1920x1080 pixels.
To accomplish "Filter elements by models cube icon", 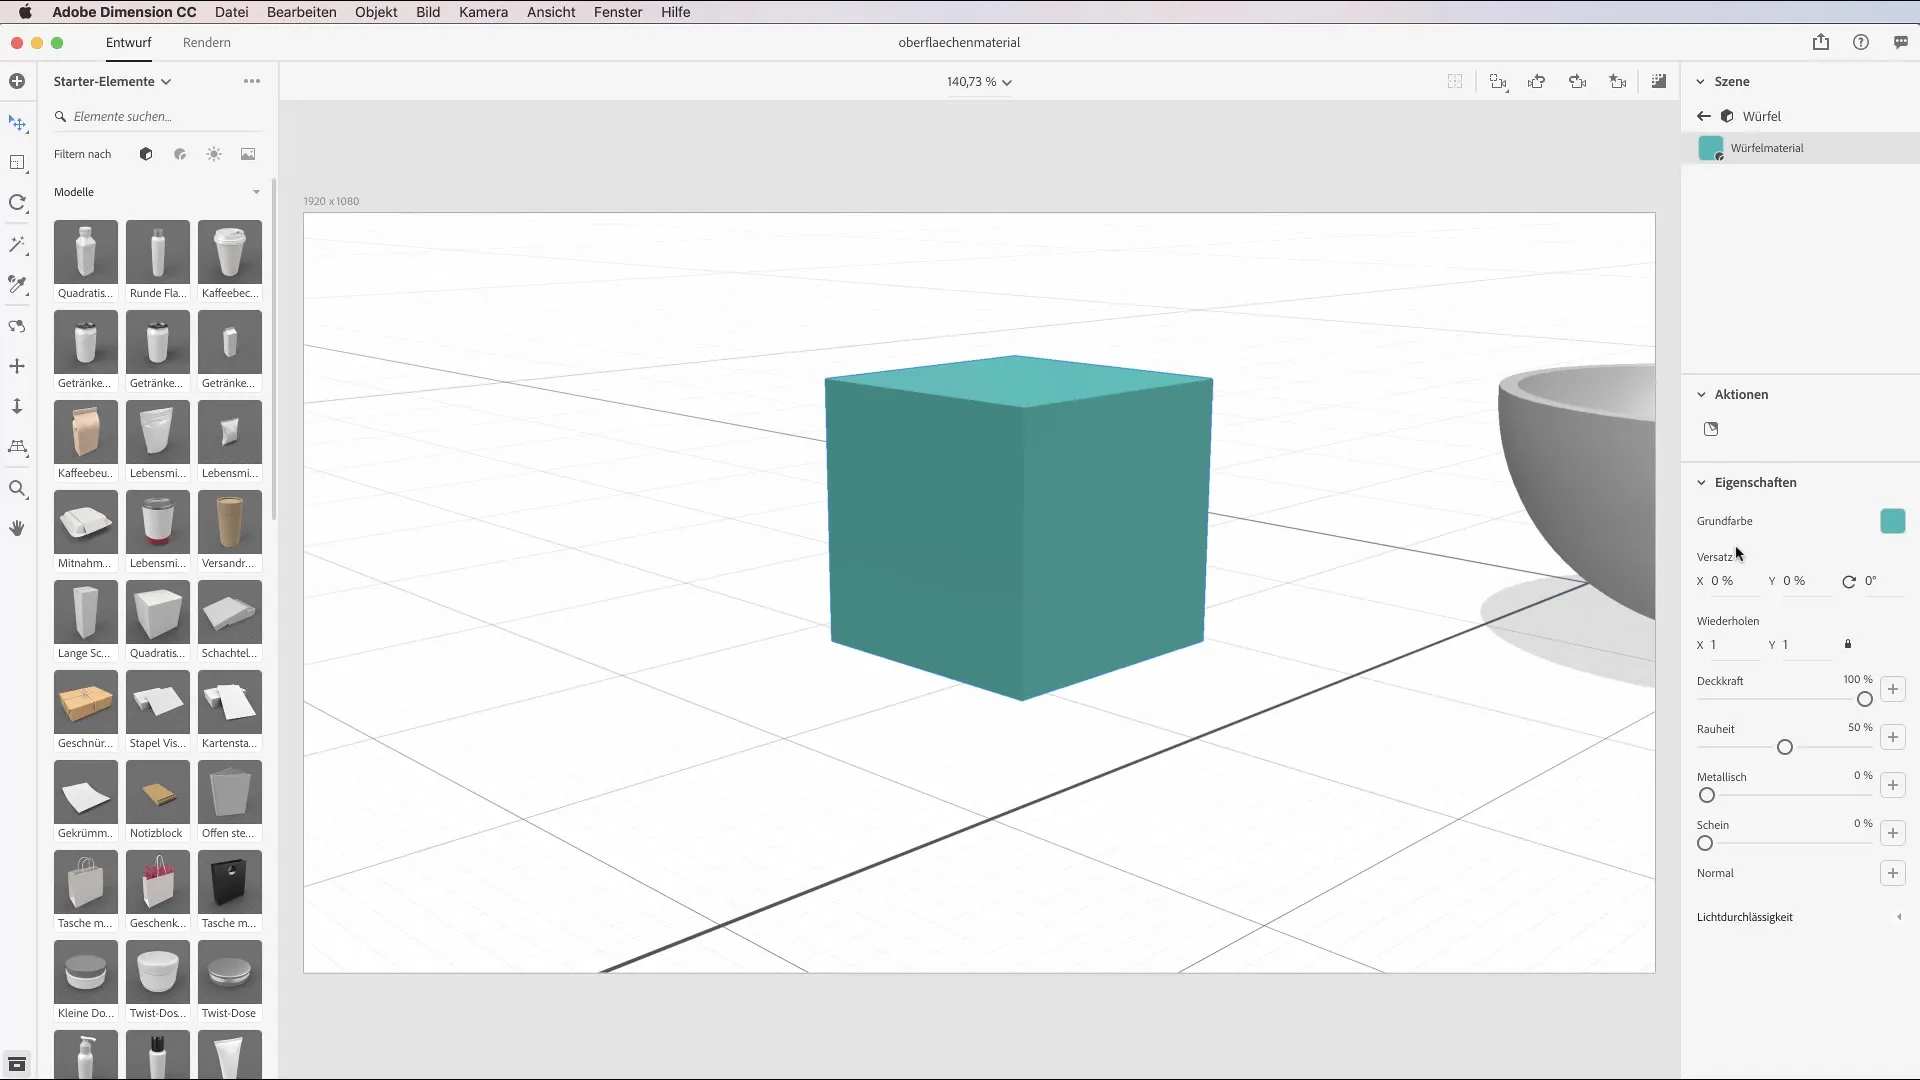I will coord(146,154).
